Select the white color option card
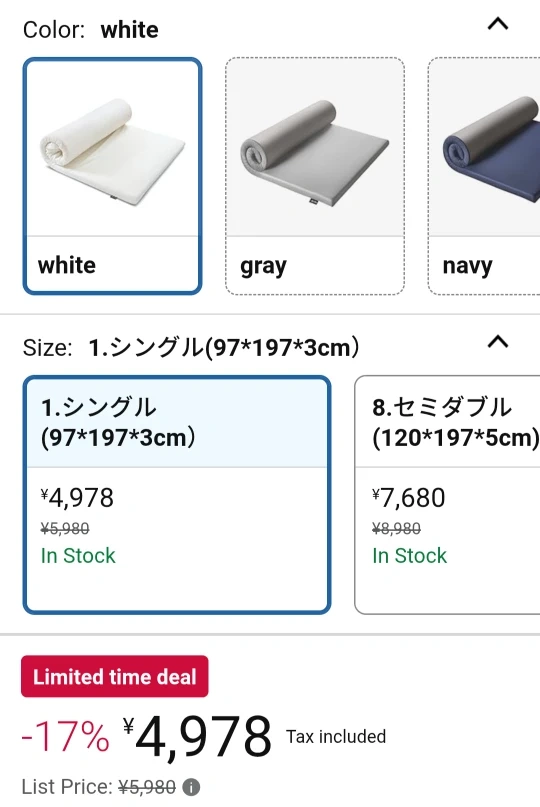 click(112, 176)
